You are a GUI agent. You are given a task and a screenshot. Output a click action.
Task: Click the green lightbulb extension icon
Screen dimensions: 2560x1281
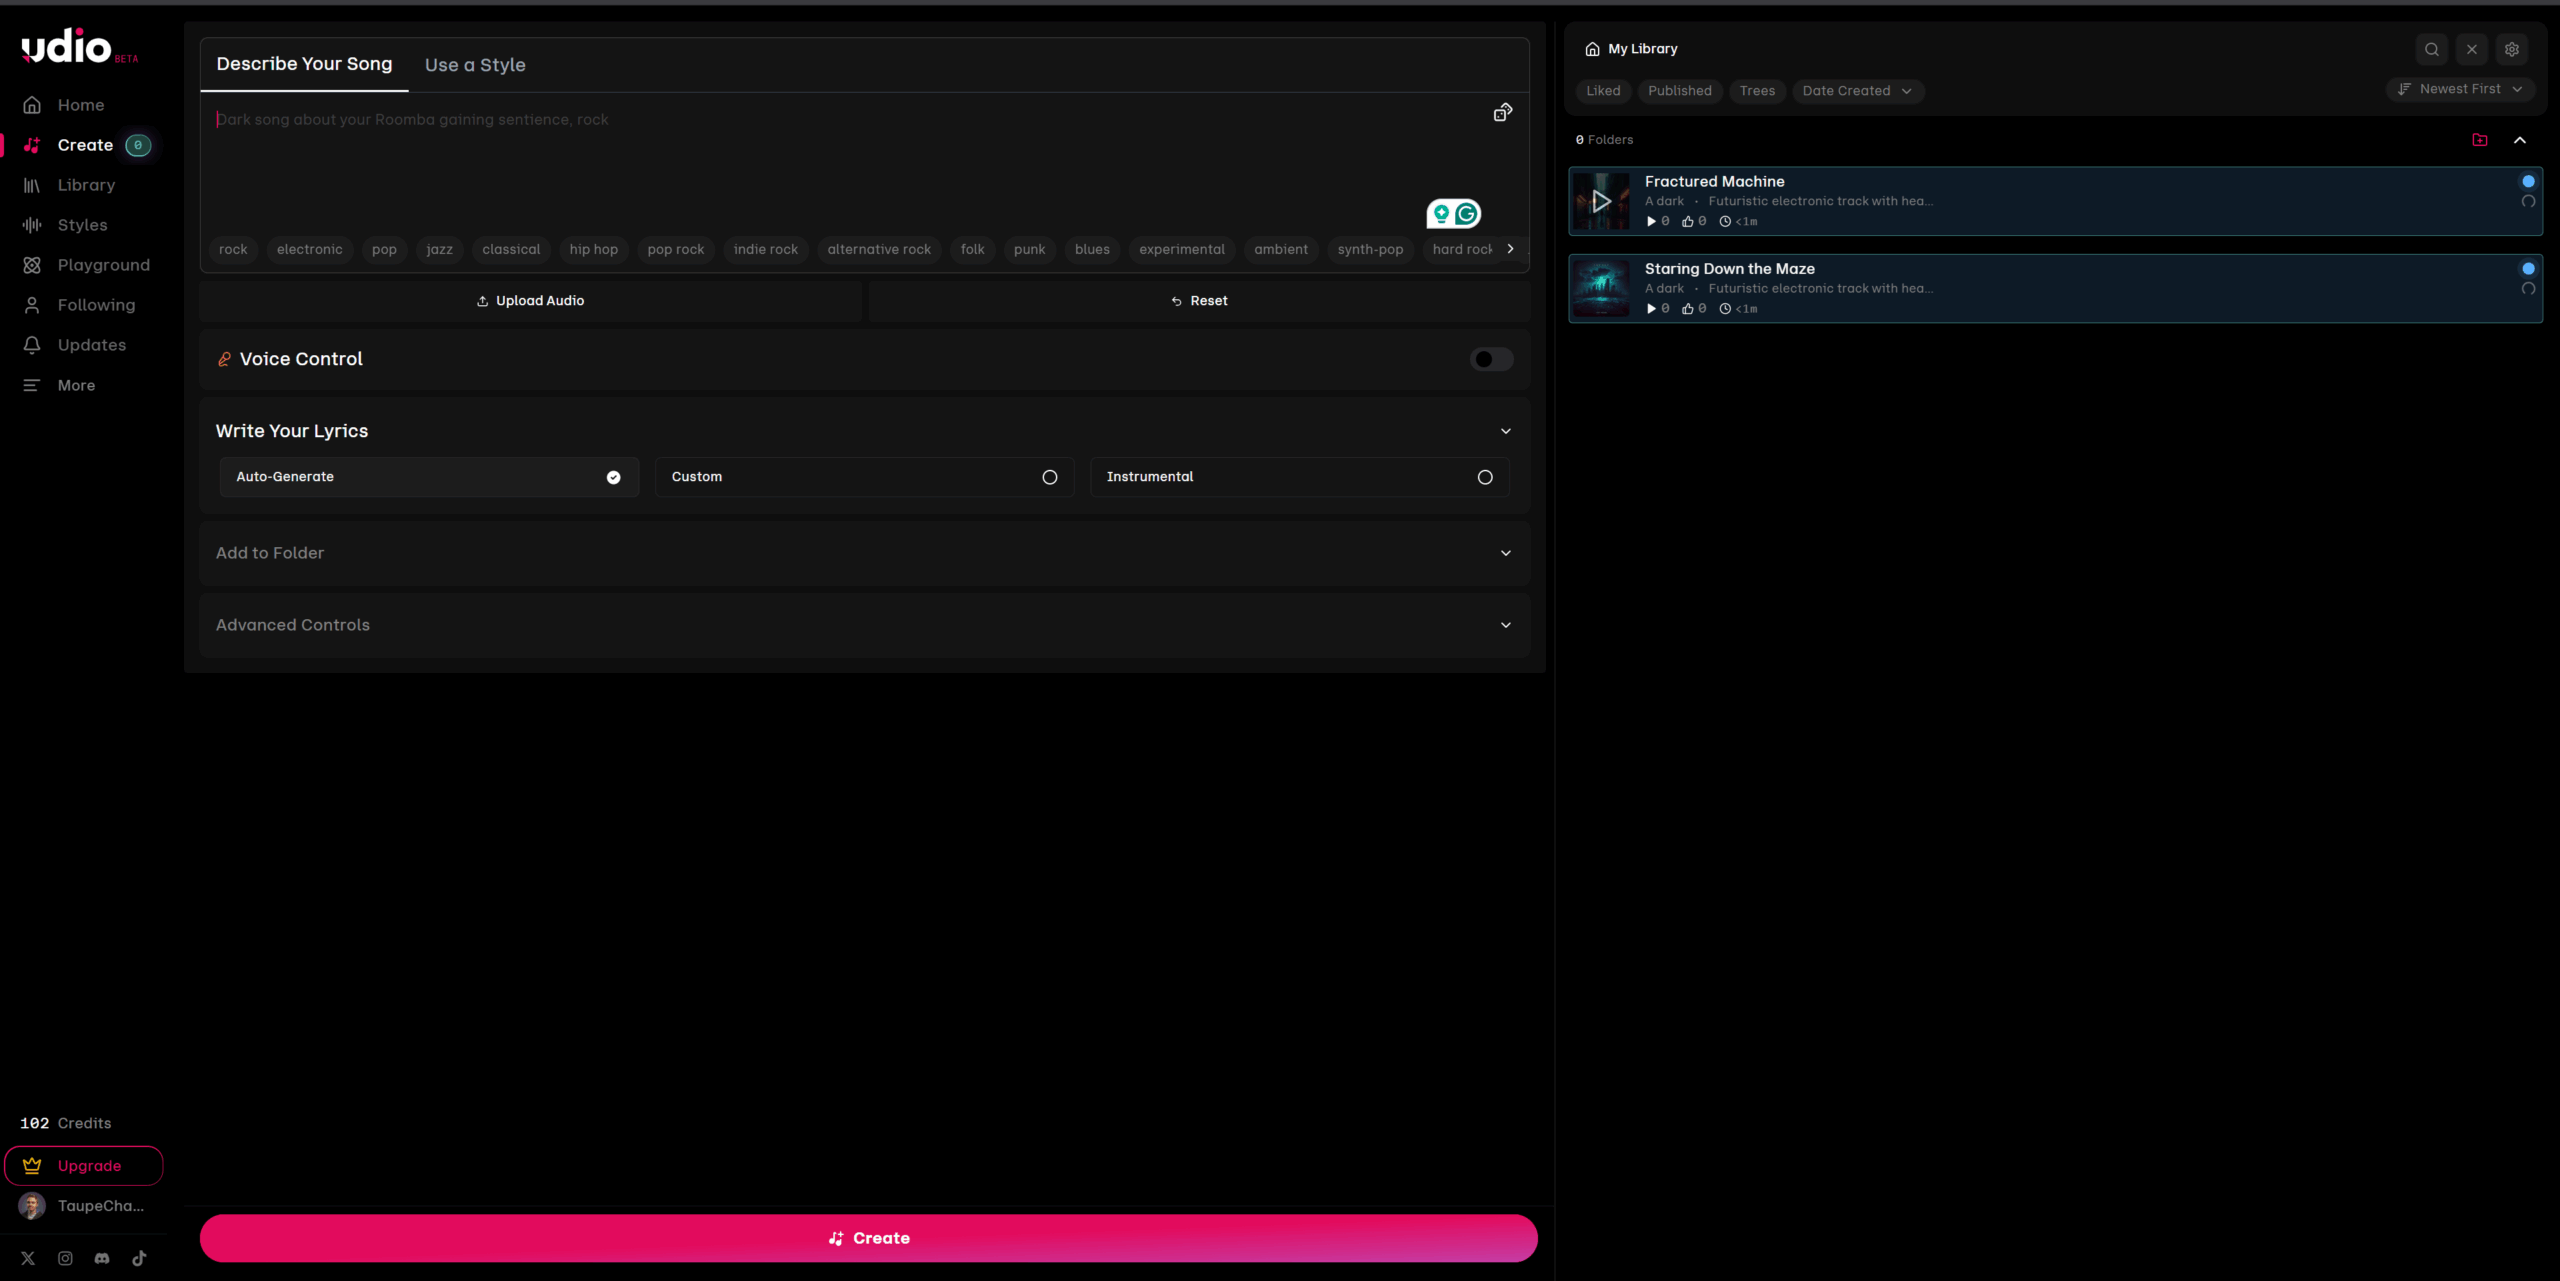pyautogui.click(x=1441, y=213)
